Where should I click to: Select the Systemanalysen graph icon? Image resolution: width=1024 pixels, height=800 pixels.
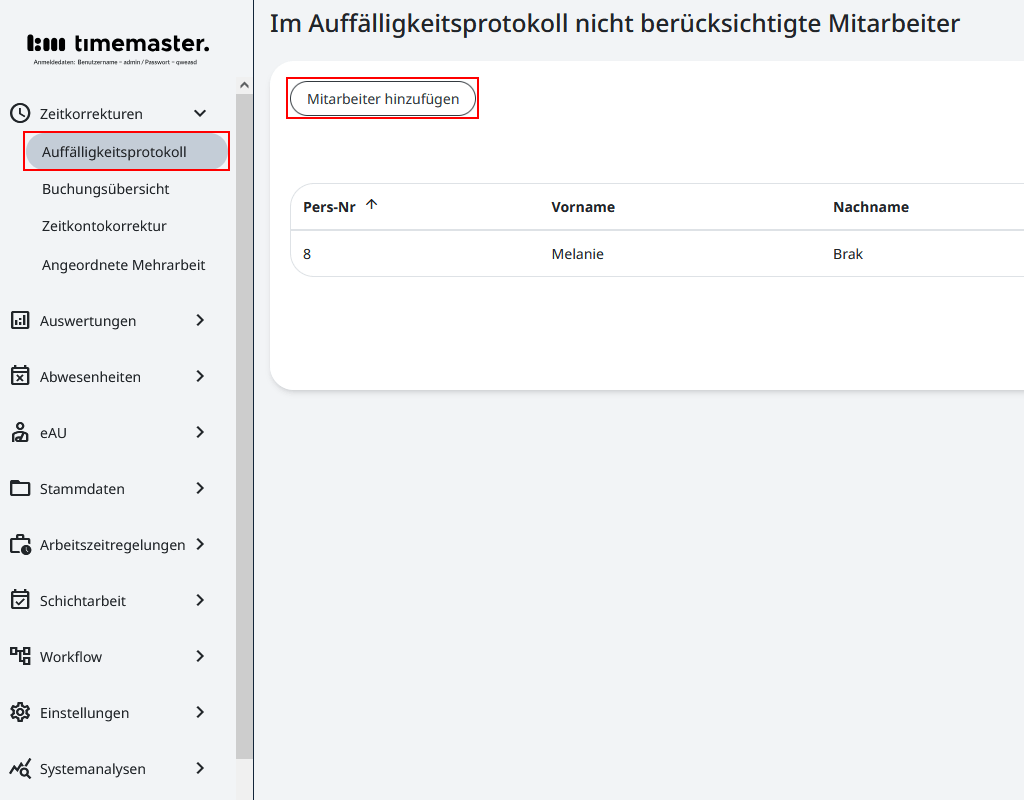point(18,768)
